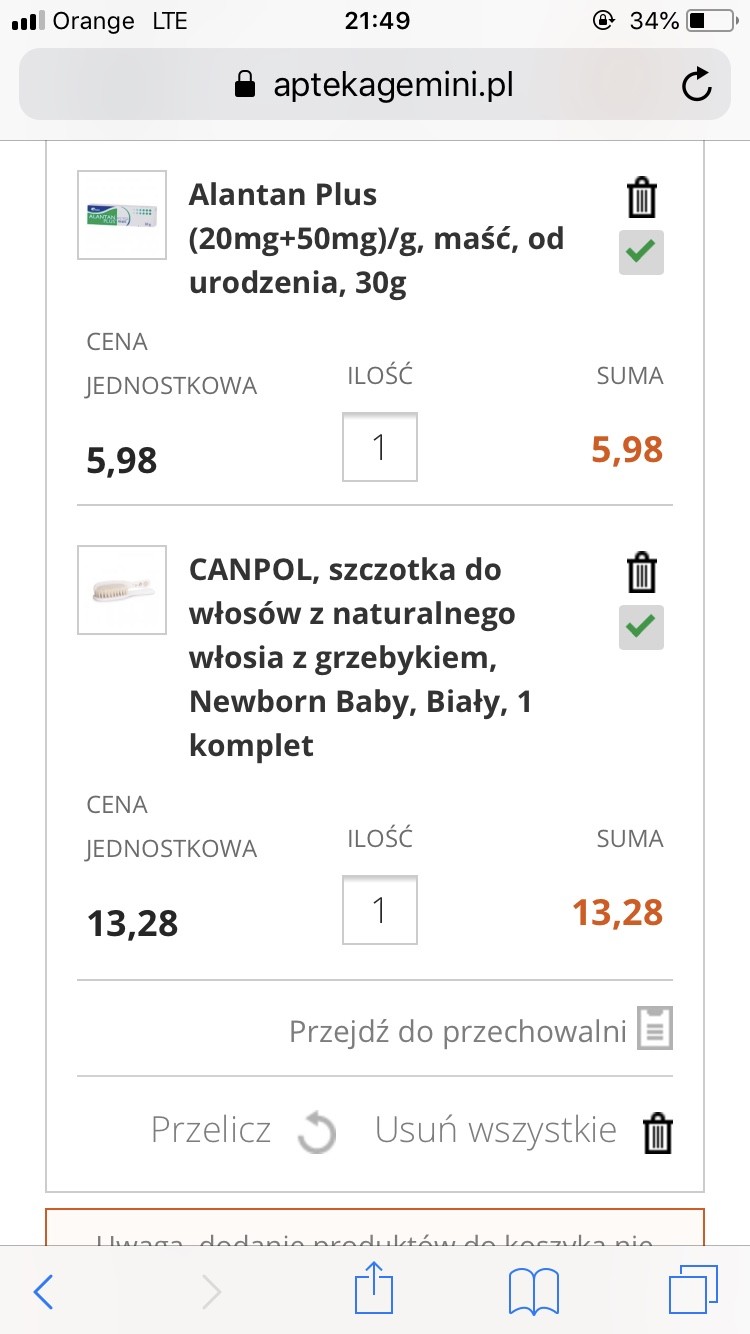Reload the page with the refresh icon

pyautogui.click(x=696, y=86)
